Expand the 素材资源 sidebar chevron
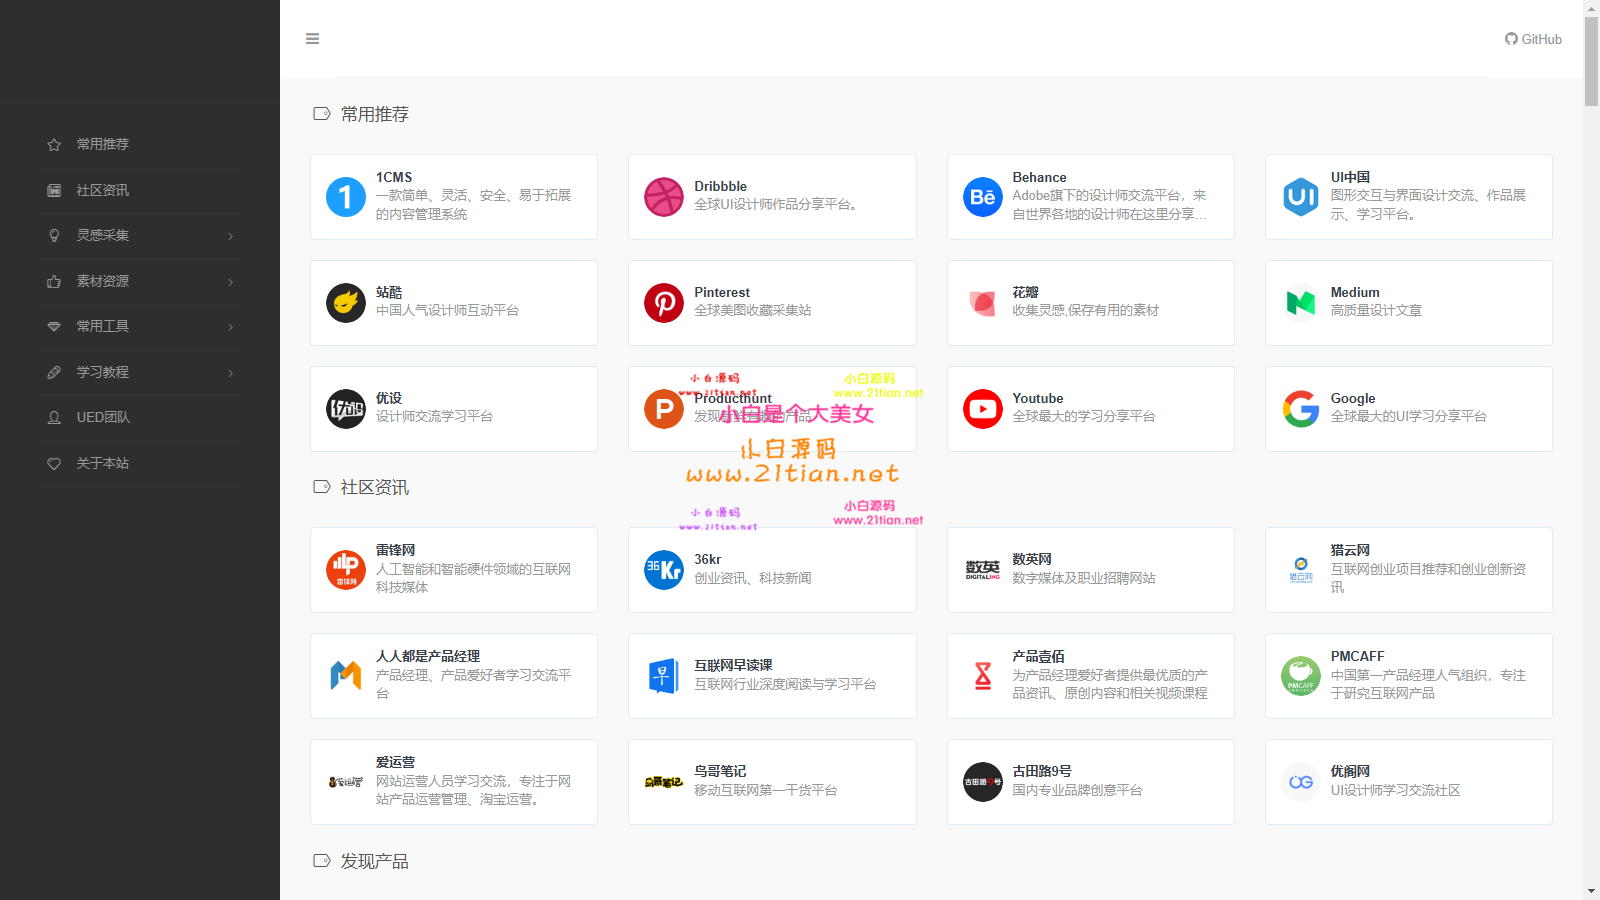The width and height of the screenshot is (1600, 900). (231, 282)
